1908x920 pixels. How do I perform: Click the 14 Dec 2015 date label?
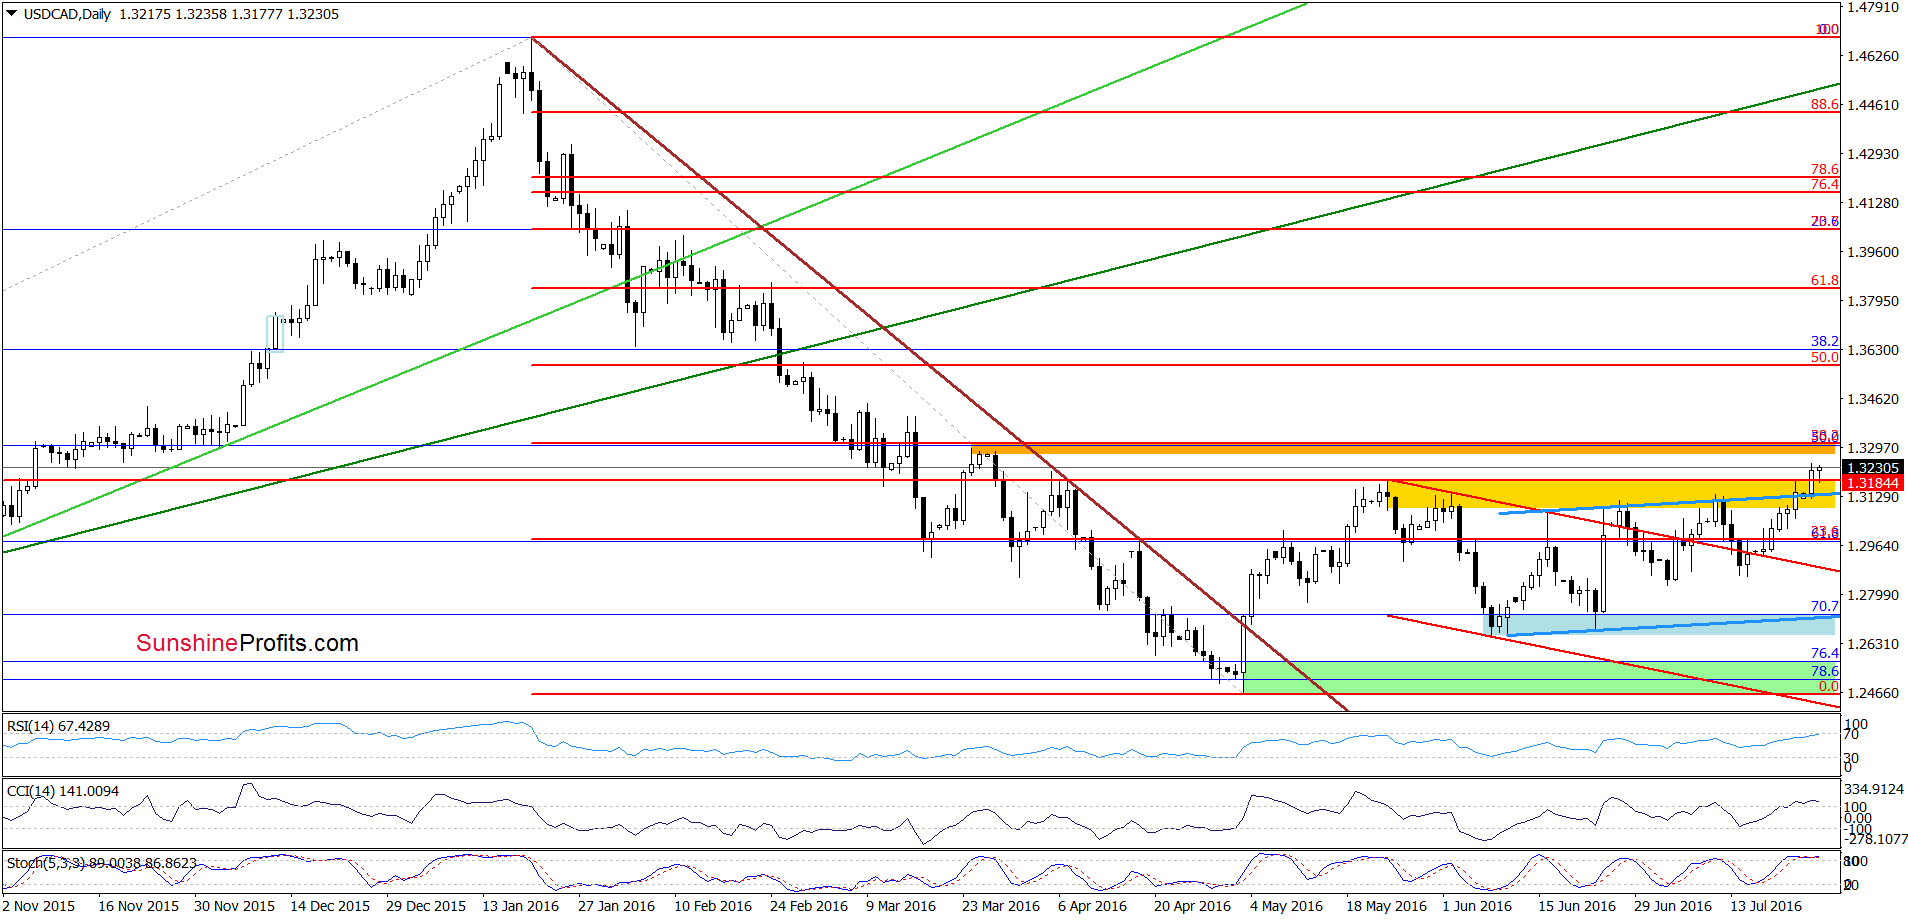coord(330,906)
